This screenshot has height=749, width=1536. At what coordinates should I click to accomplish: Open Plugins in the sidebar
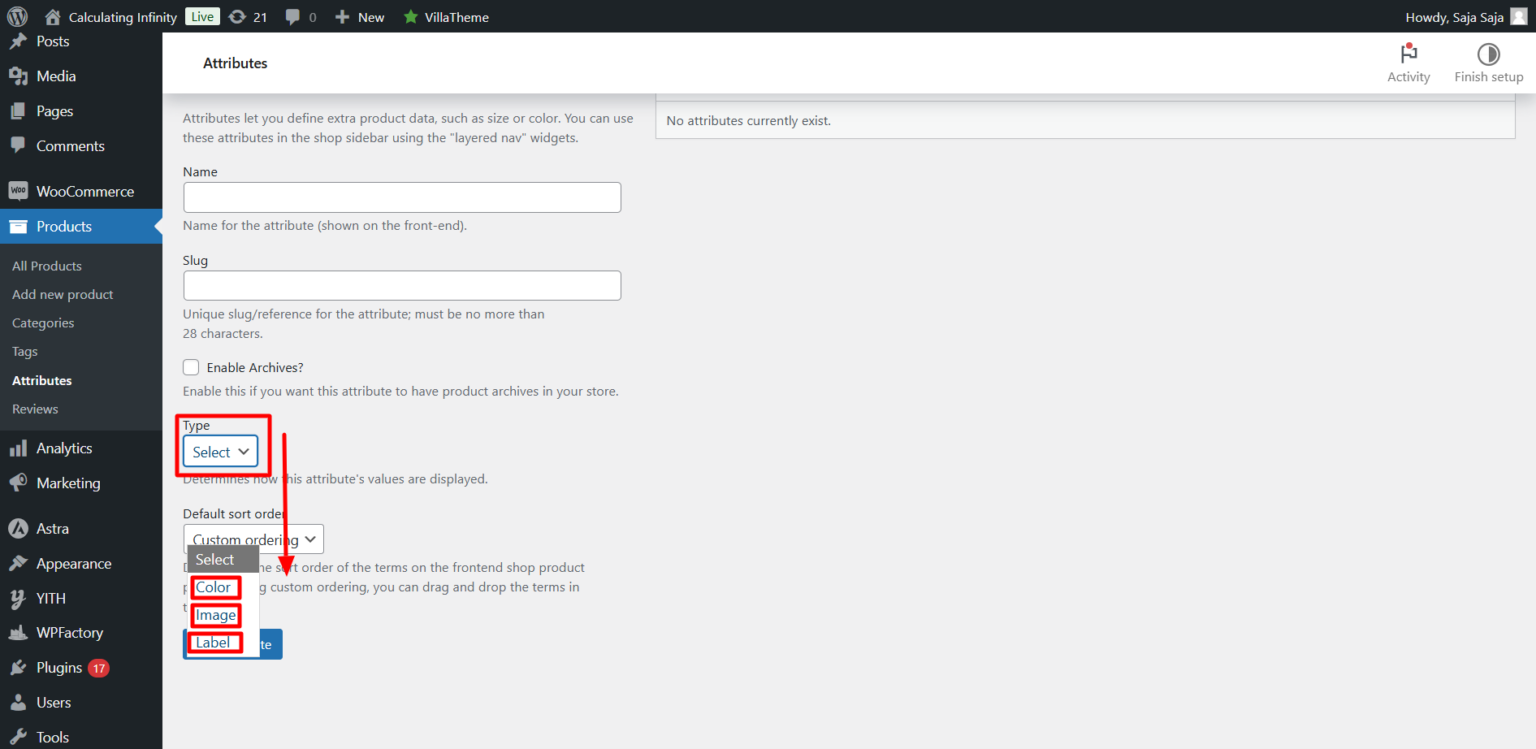pos(60,668)
